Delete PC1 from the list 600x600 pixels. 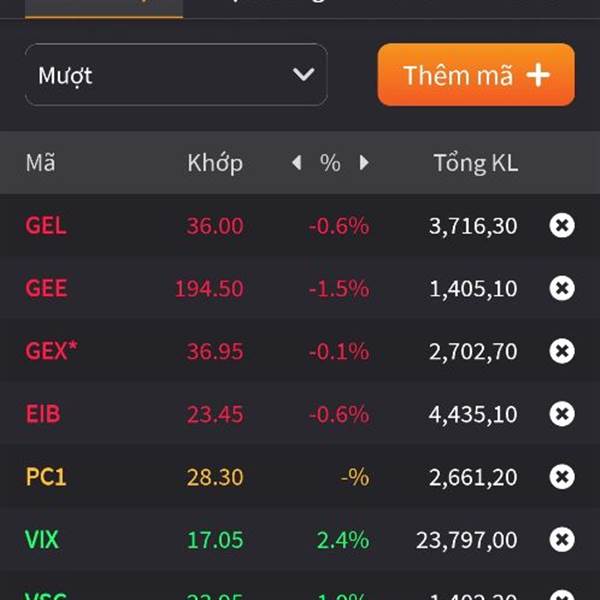coord(562,477)
